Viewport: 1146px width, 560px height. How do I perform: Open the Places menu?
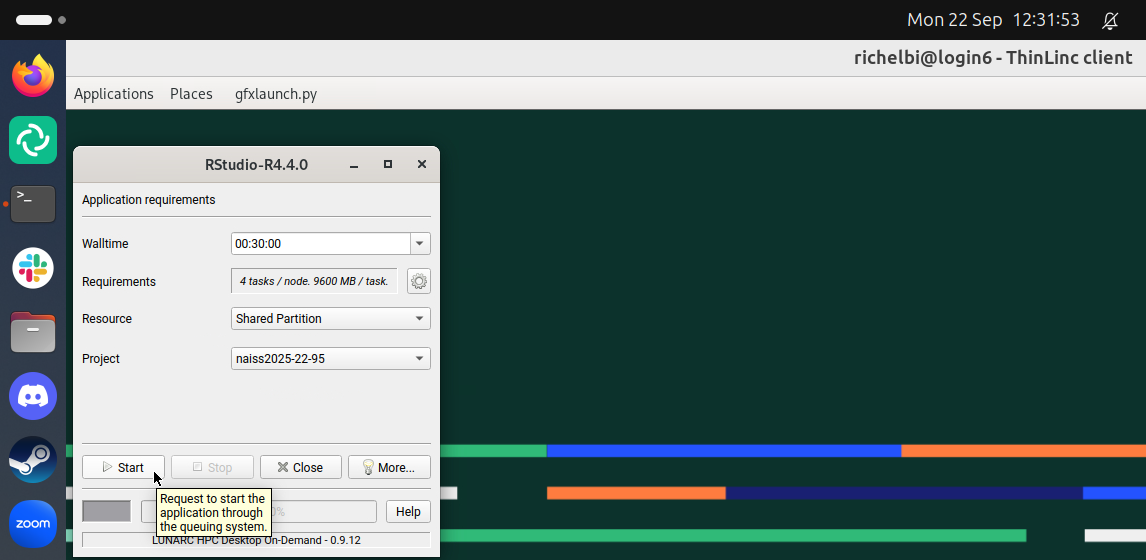[191, 94]
